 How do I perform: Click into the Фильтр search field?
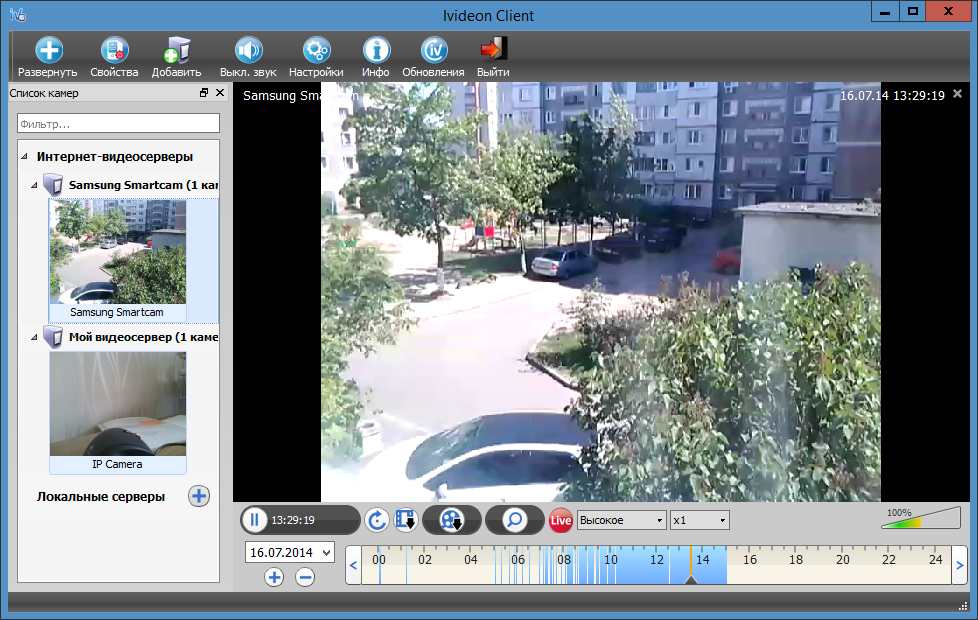point(119,124)
